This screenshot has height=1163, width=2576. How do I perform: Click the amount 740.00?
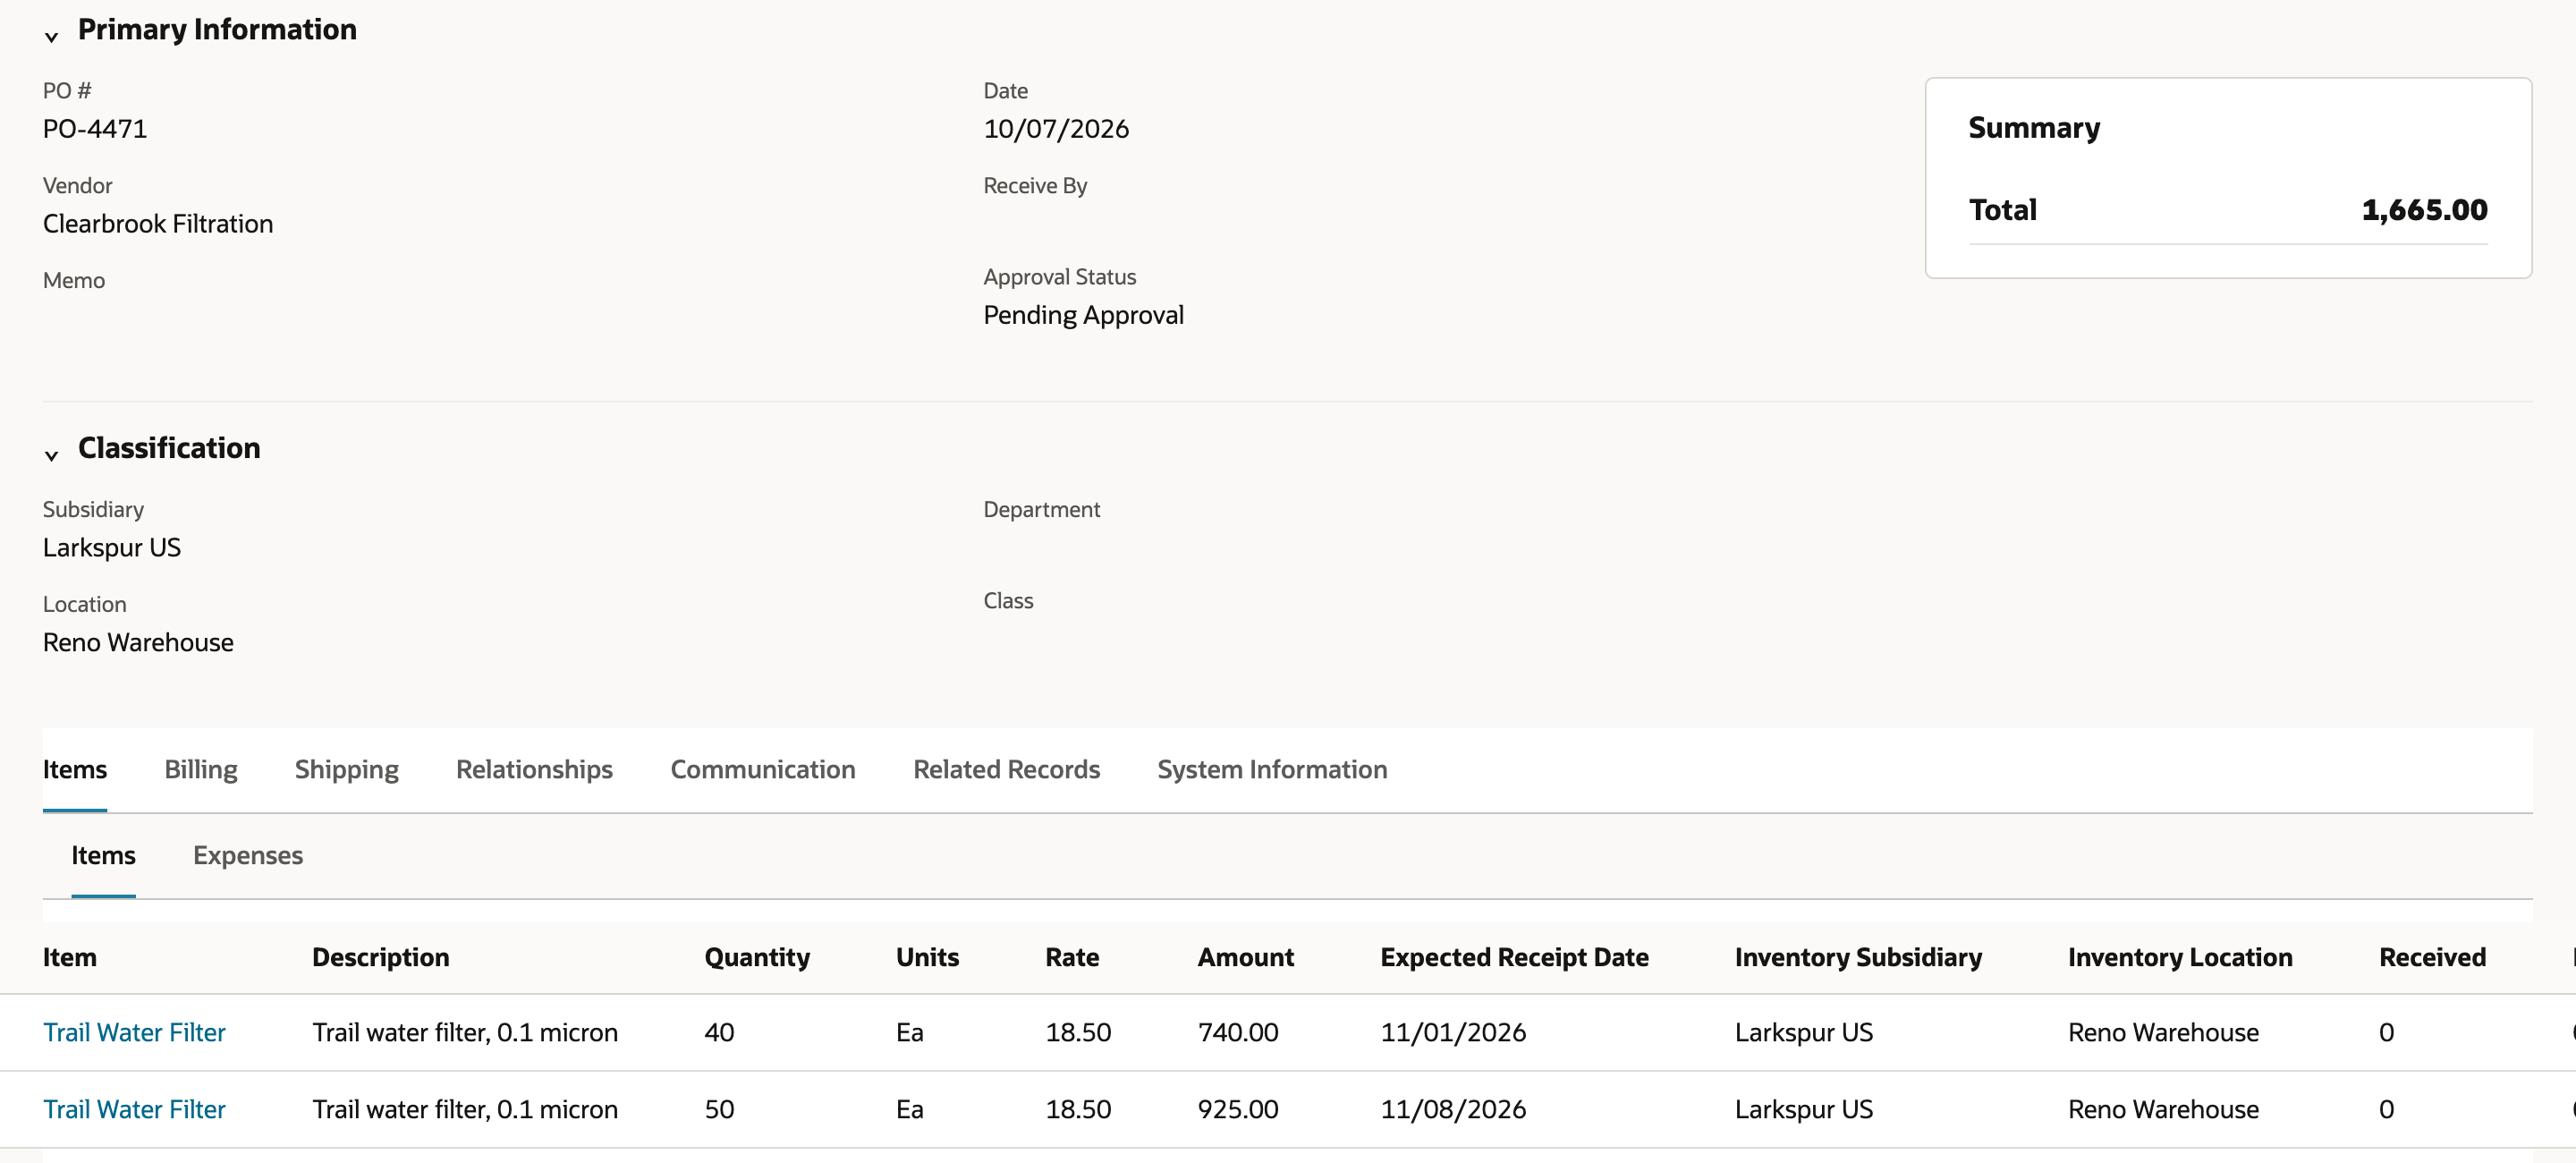(x=1238, y=1032)
